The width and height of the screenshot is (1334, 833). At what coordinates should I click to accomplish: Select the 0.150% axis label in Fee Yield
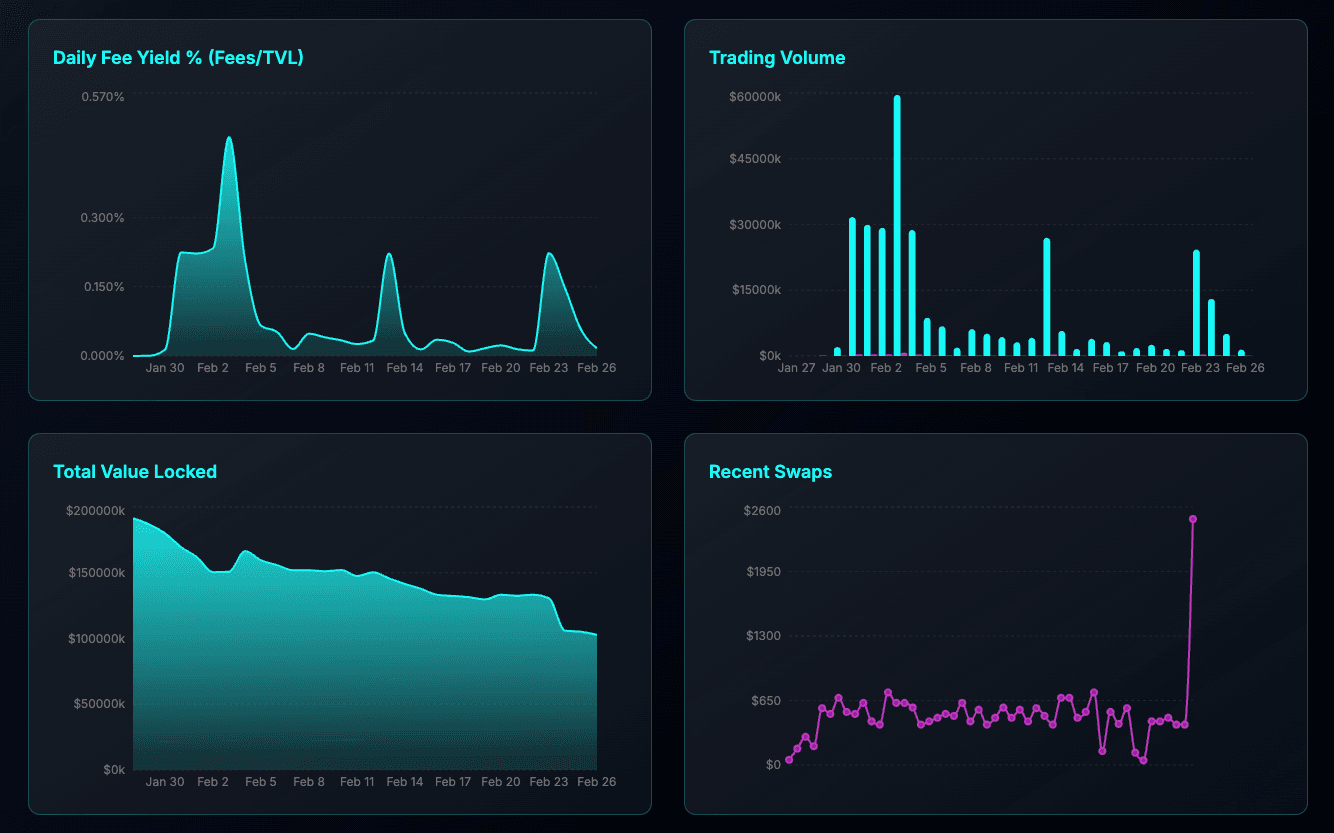point(103,287)
